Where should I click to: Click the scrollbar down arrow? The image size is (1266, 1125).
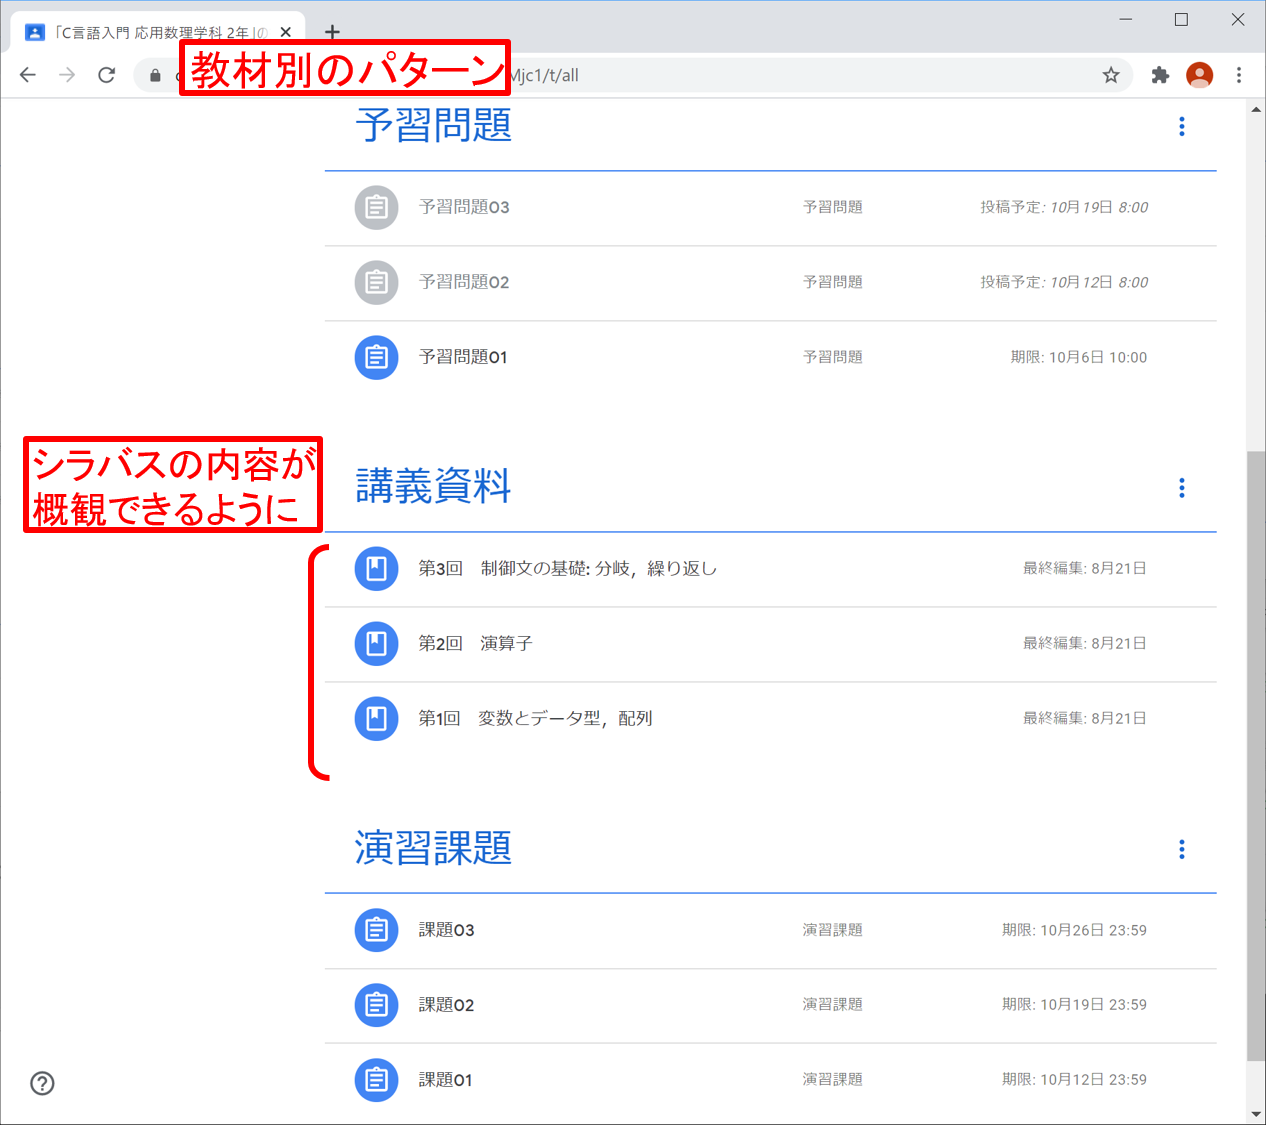[x=1256, y=1114]
